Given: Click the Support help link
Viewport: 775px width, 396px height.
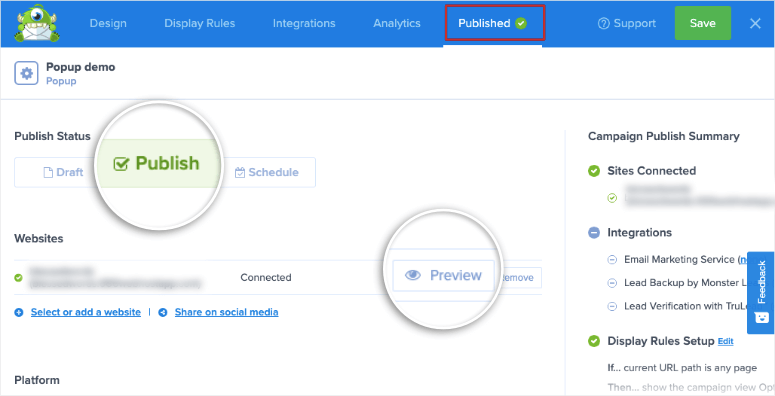Looking at the screenshot, I should [x=627, y=23].
